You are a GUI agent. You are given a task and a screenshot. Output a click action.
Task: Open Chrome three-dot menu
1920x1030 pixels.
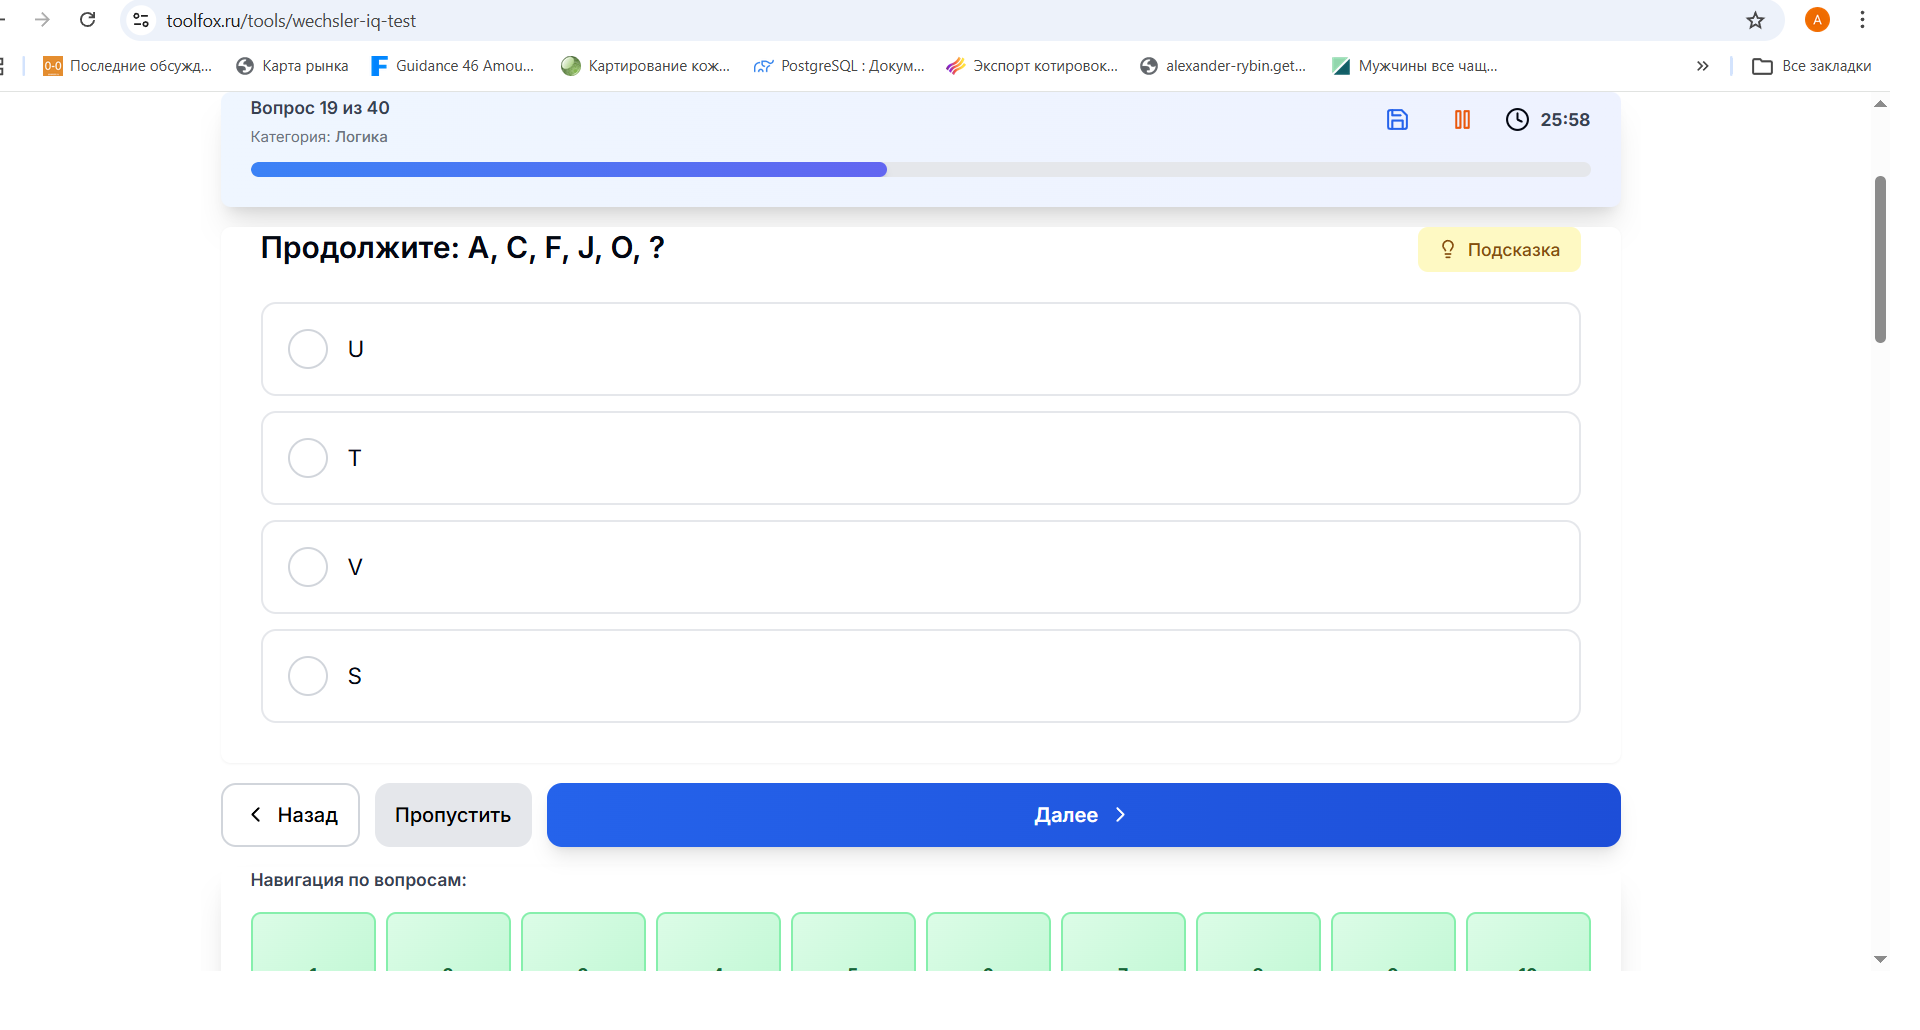point(1862,20)
